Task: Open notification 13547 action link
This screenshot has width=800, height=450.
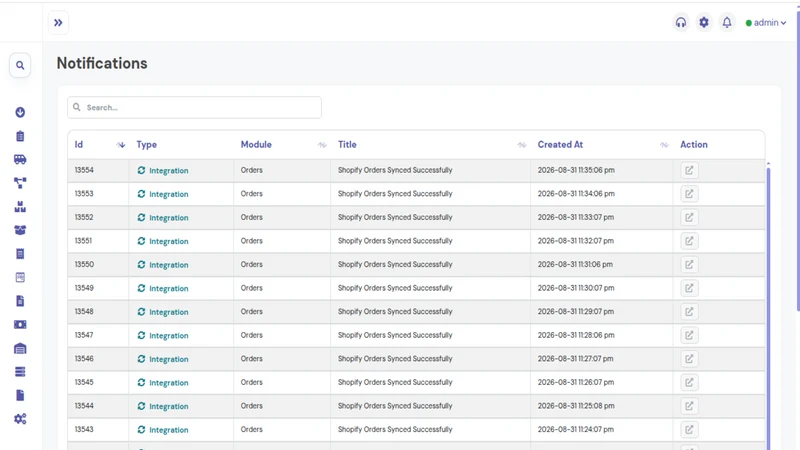Action: coord(689,335)
